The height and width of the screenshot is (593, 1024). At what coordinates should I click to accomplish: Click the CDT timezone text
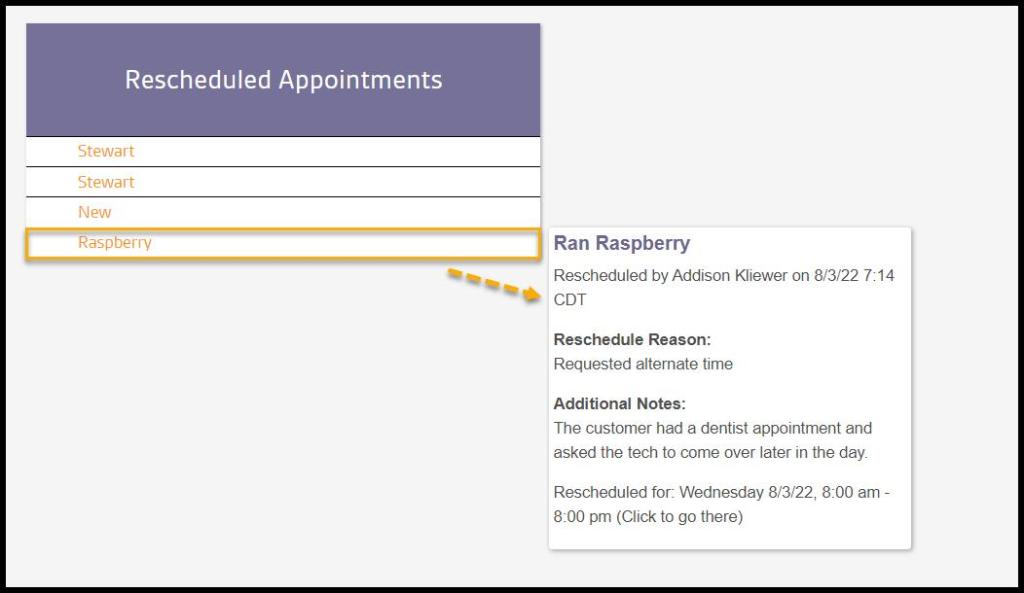570,299
